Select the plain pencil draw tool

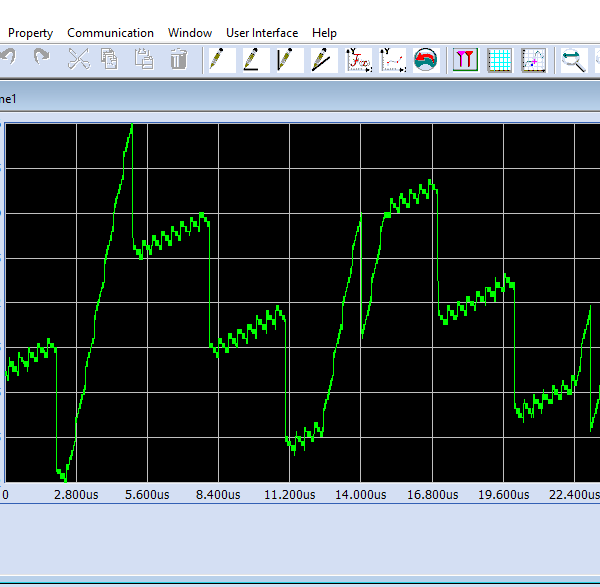(x=221, y=60)
